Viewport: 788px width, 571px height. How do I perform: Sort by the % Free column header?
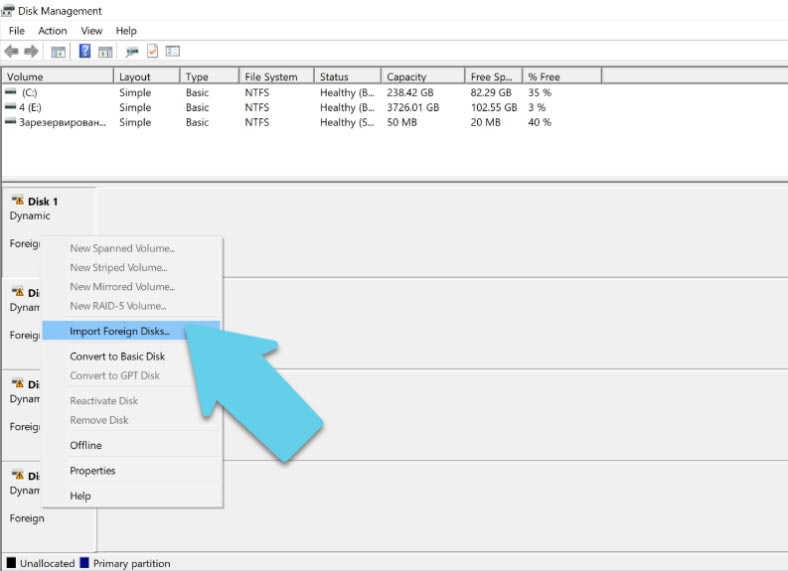(562, 76)
